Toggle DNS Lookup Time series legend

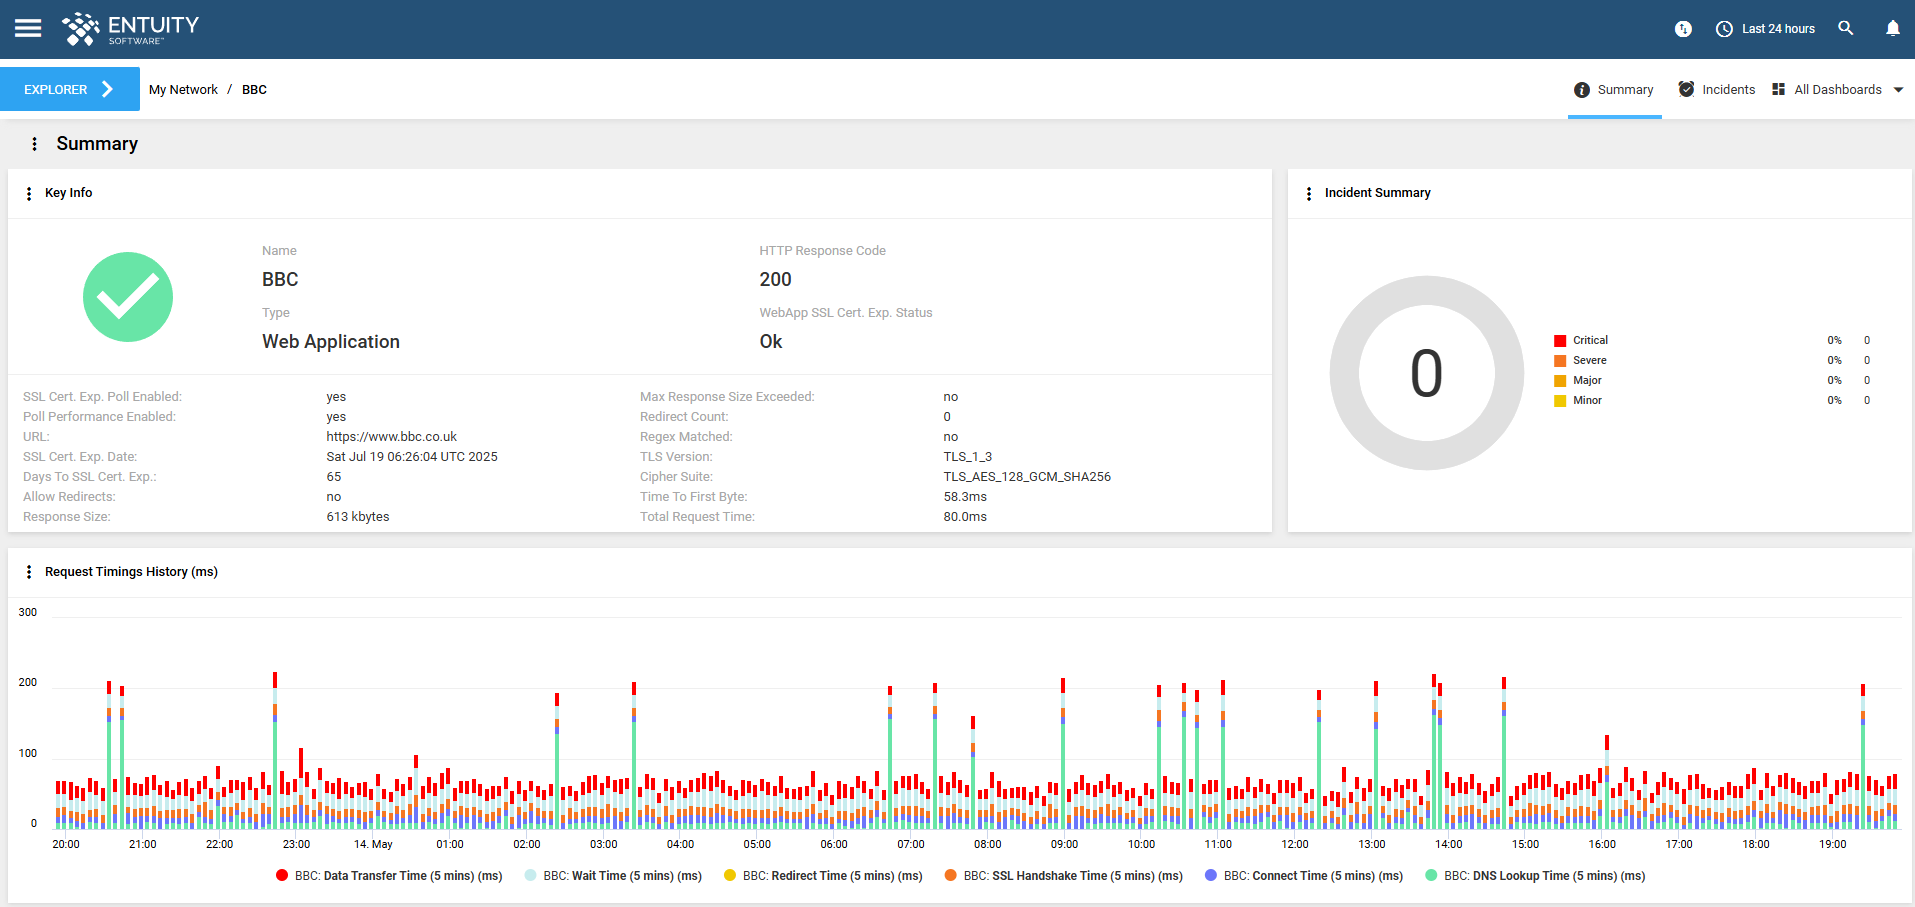[1535, 876]
